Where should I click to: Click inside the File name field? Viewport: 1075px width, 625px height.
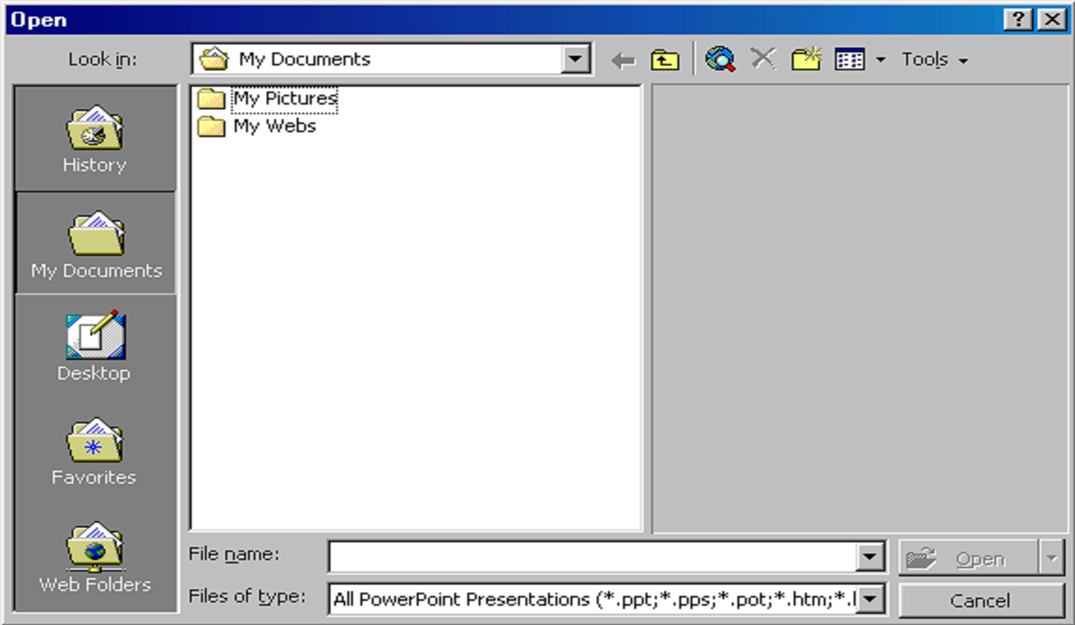[x=592, y=558]
